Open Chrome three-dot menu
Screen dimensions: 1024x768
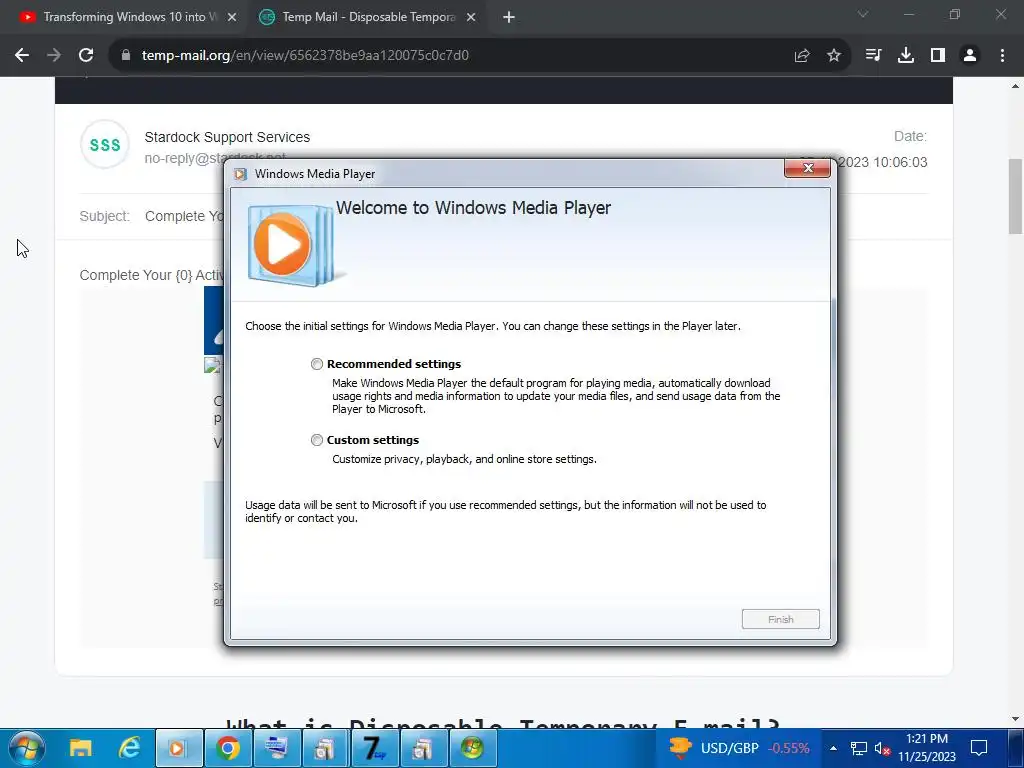click(x=1002, y=55)
